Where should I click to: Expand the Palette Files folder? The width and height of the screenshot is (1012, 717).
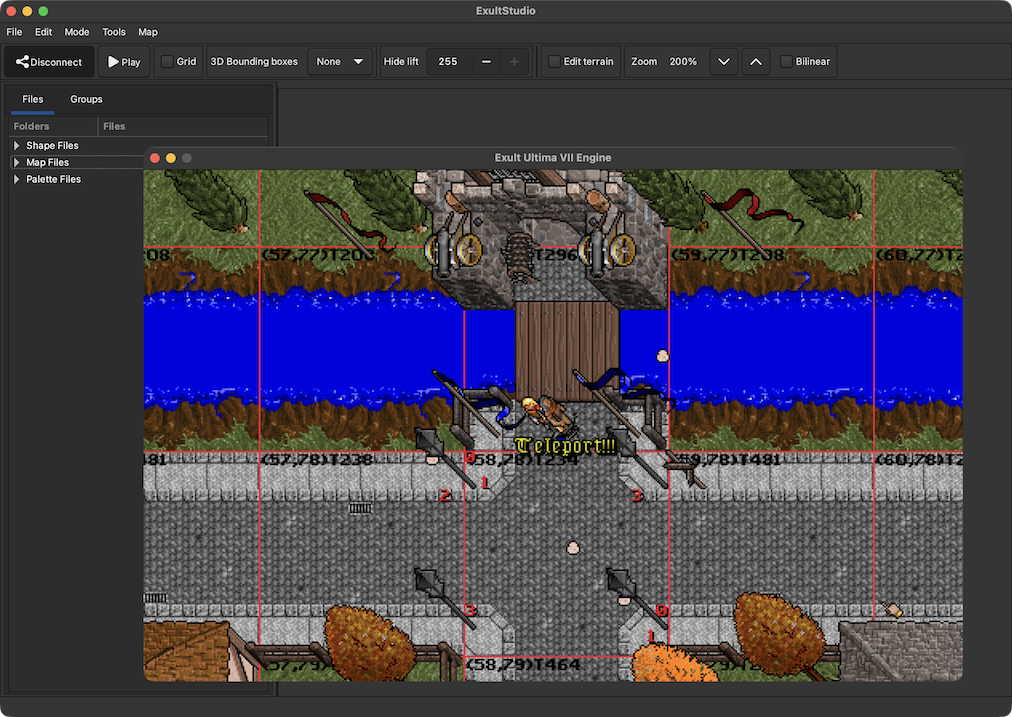[x=17, y=179]
